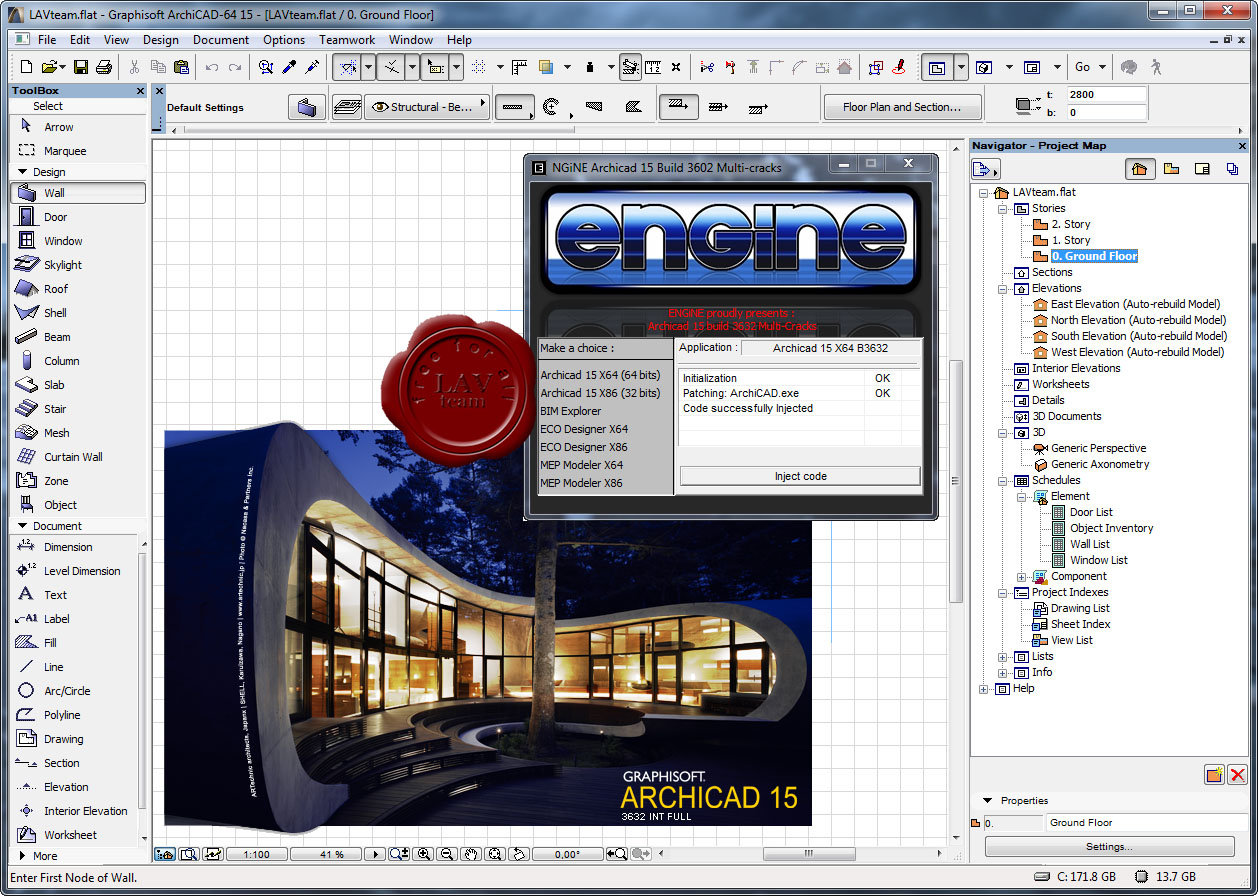Open 2. Story in Navigator
Screen dimensions: 1258x896
(1070, 224)
